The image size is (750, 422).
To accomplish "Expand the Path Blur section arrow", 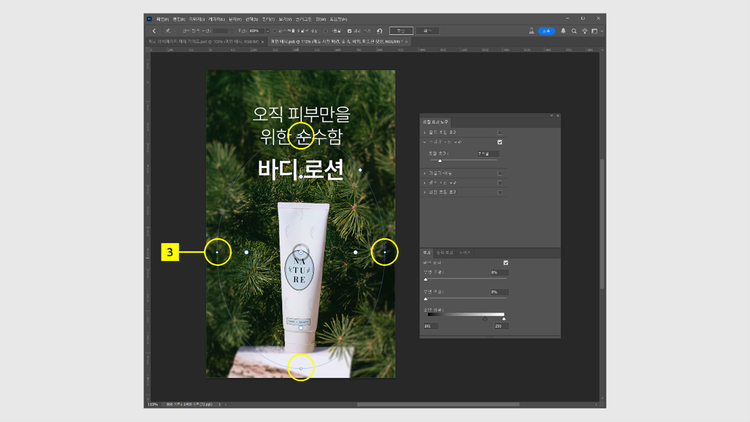I will click(x=425, y=183).
